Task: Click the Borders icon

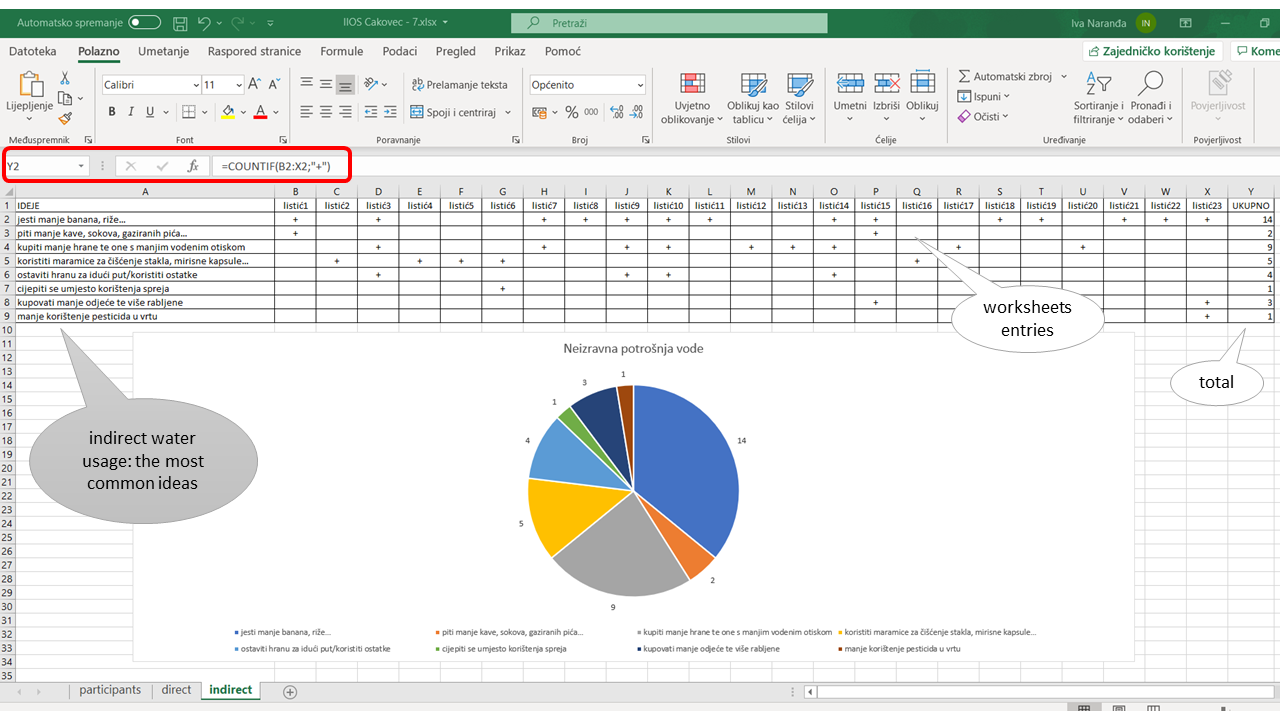Action: coord(190,112)
